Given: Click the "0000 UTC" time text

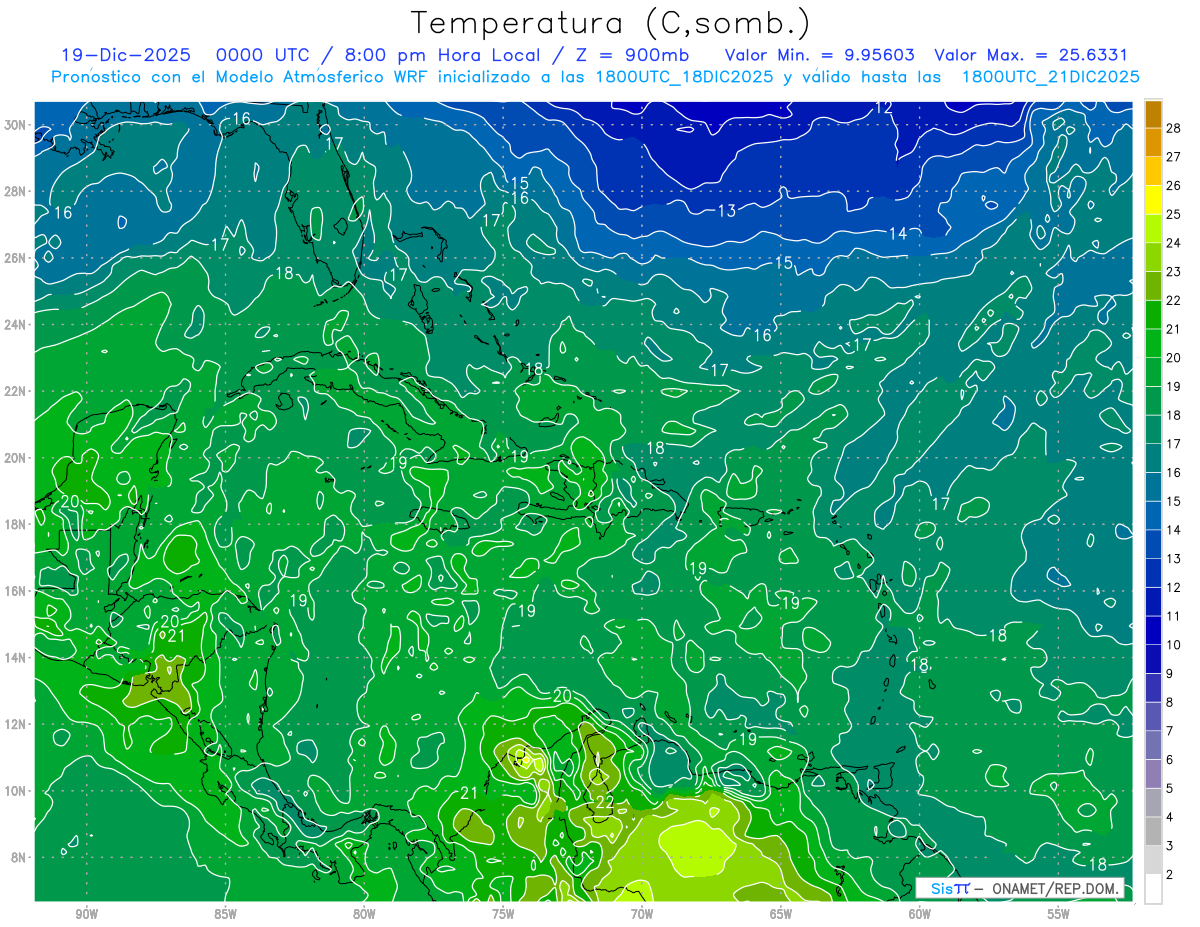Looking at the screenshot, I should click(265, 56).
